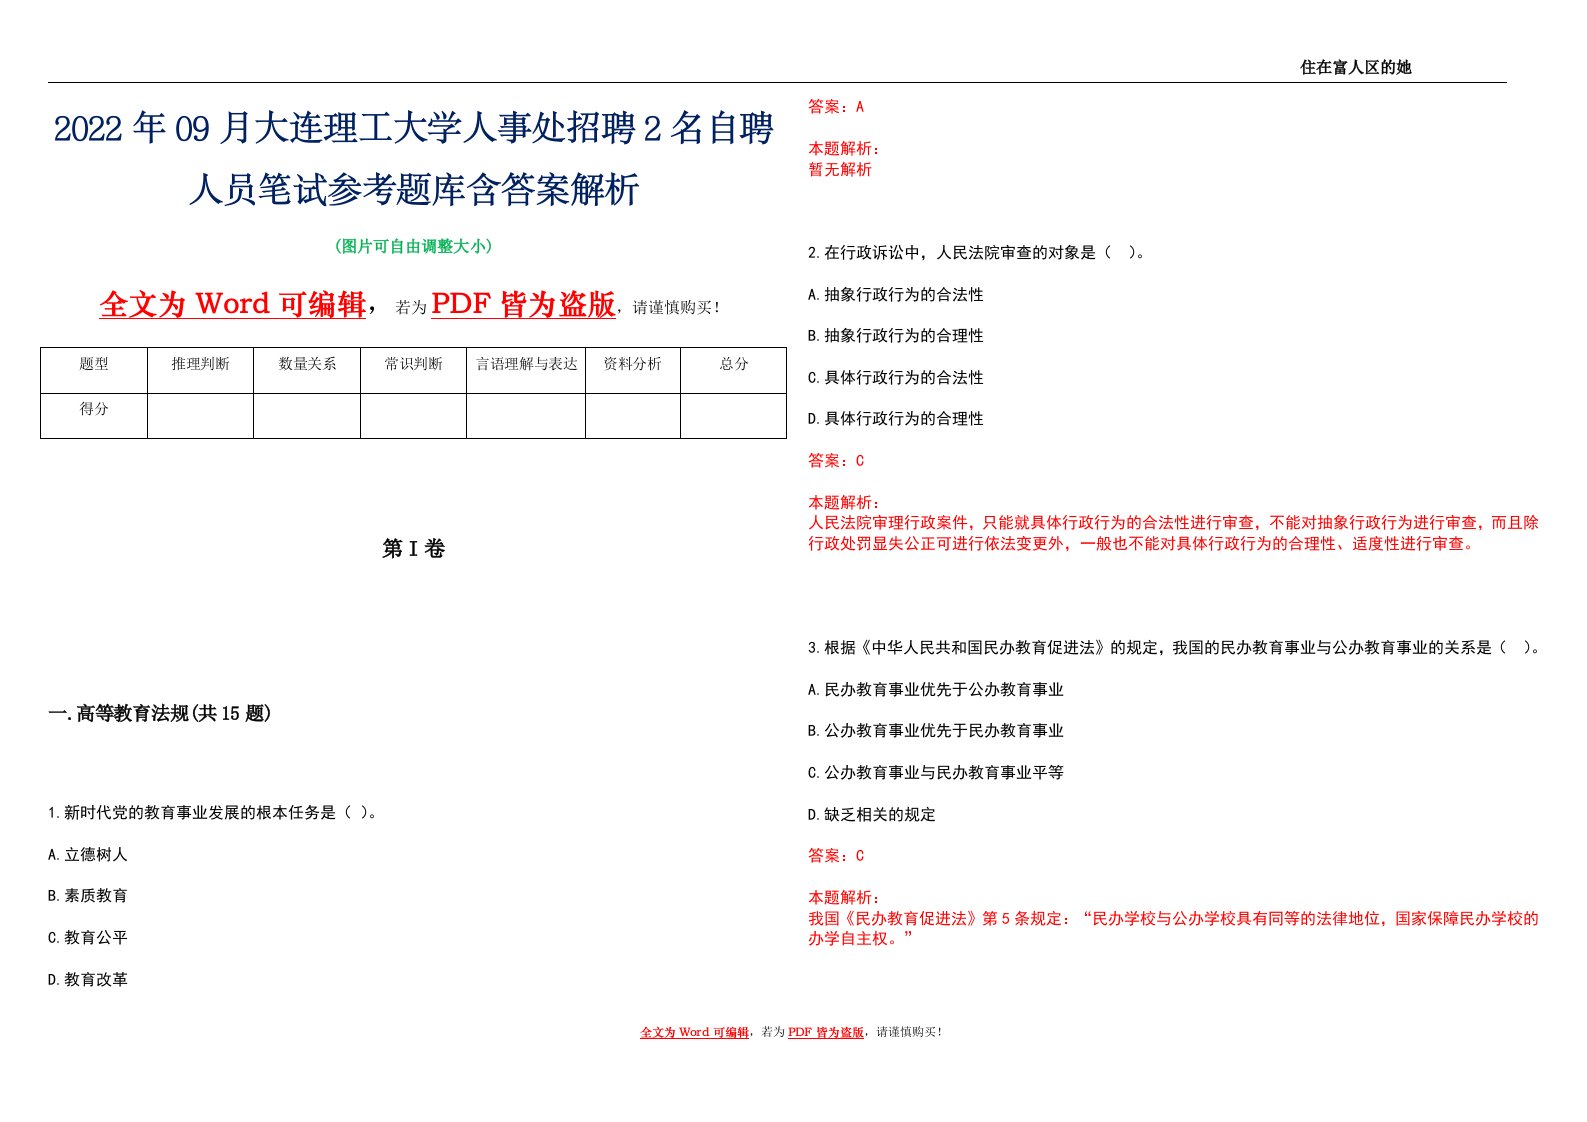
Task: Click question 1 text about 新时代党的教育事业
Action: click(x=215, y=813)
